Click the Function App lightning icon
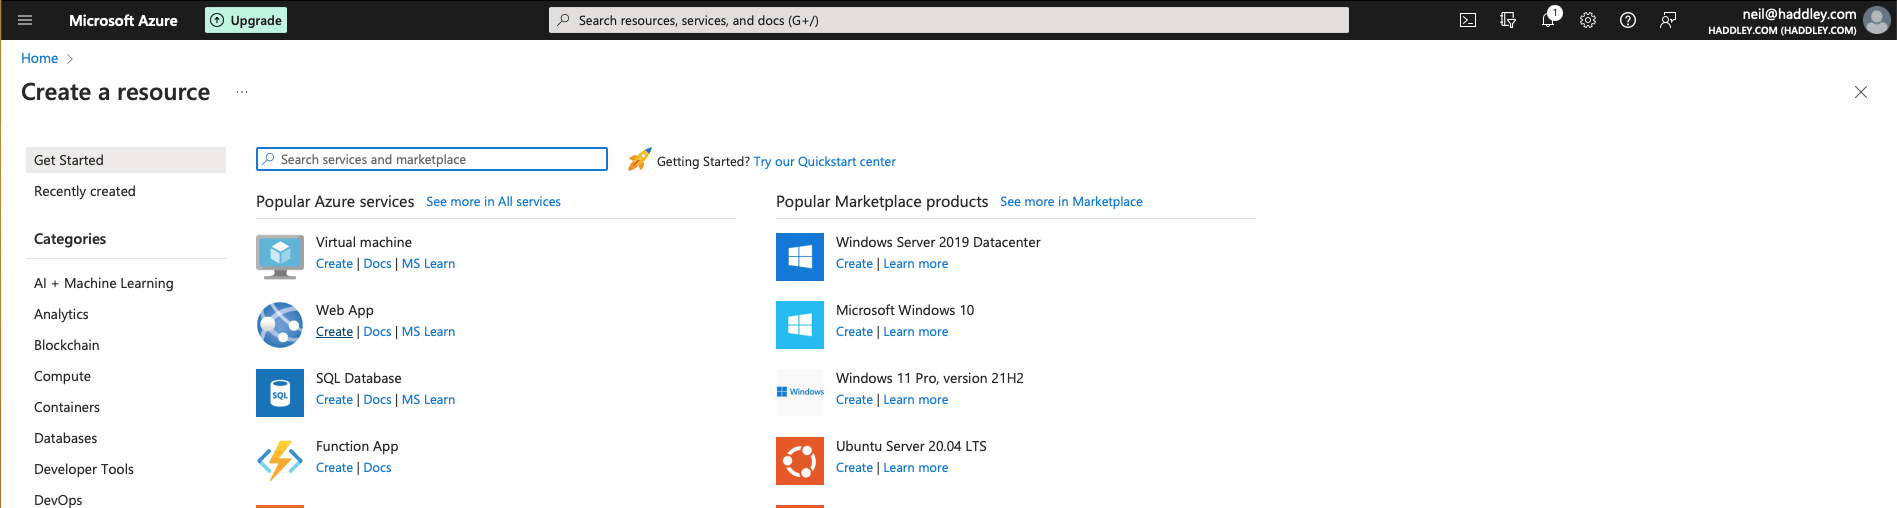The width and height of the screenshot is (1897, 508). pyautogui.click(x=280, y=461)
